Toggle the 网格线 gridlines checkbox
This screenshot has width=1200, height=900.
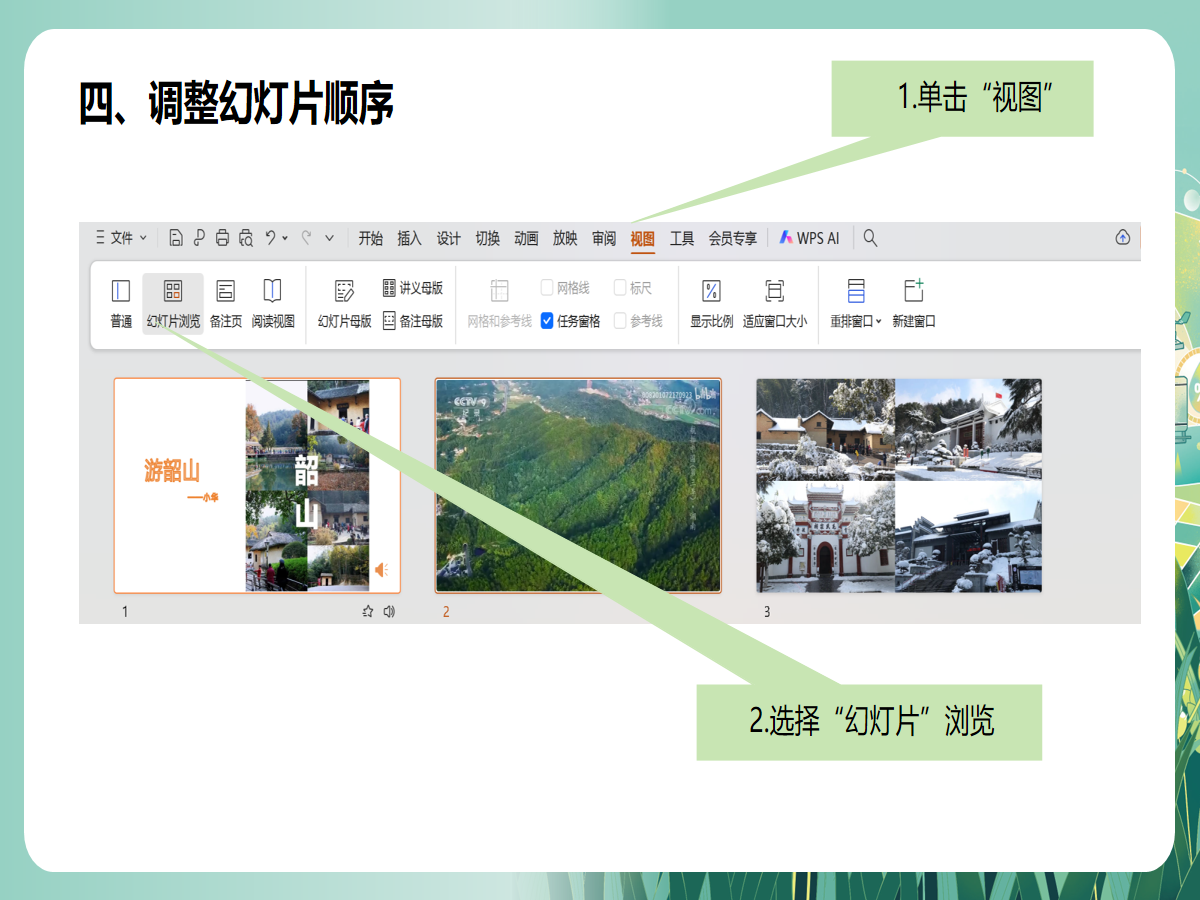click(x=548, y=288)
